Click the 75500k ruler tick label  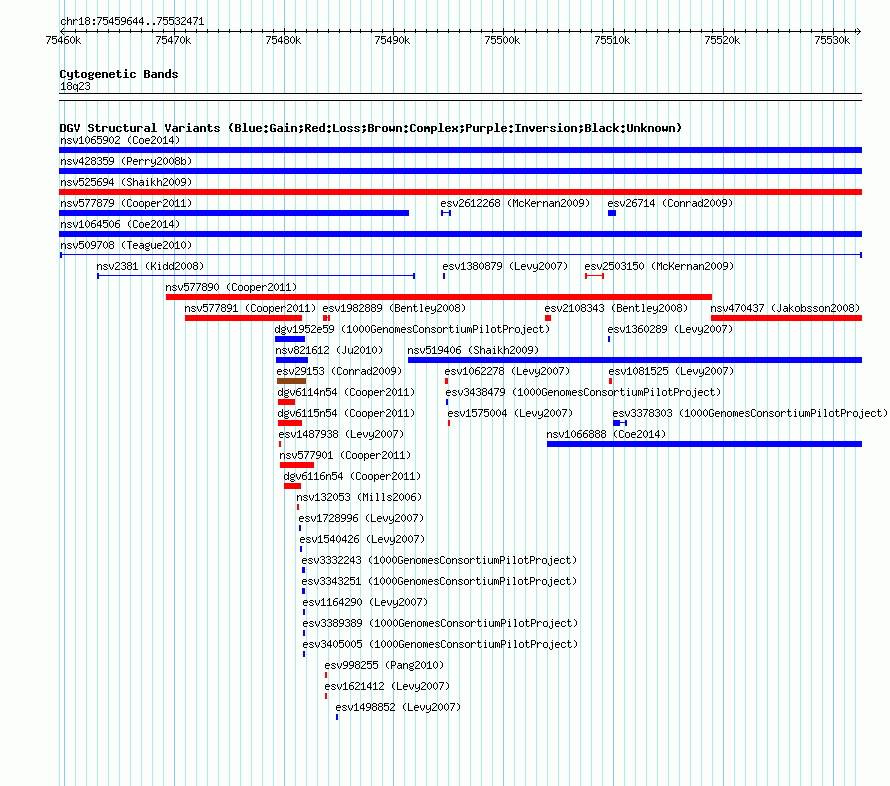(x=502, y=40)
